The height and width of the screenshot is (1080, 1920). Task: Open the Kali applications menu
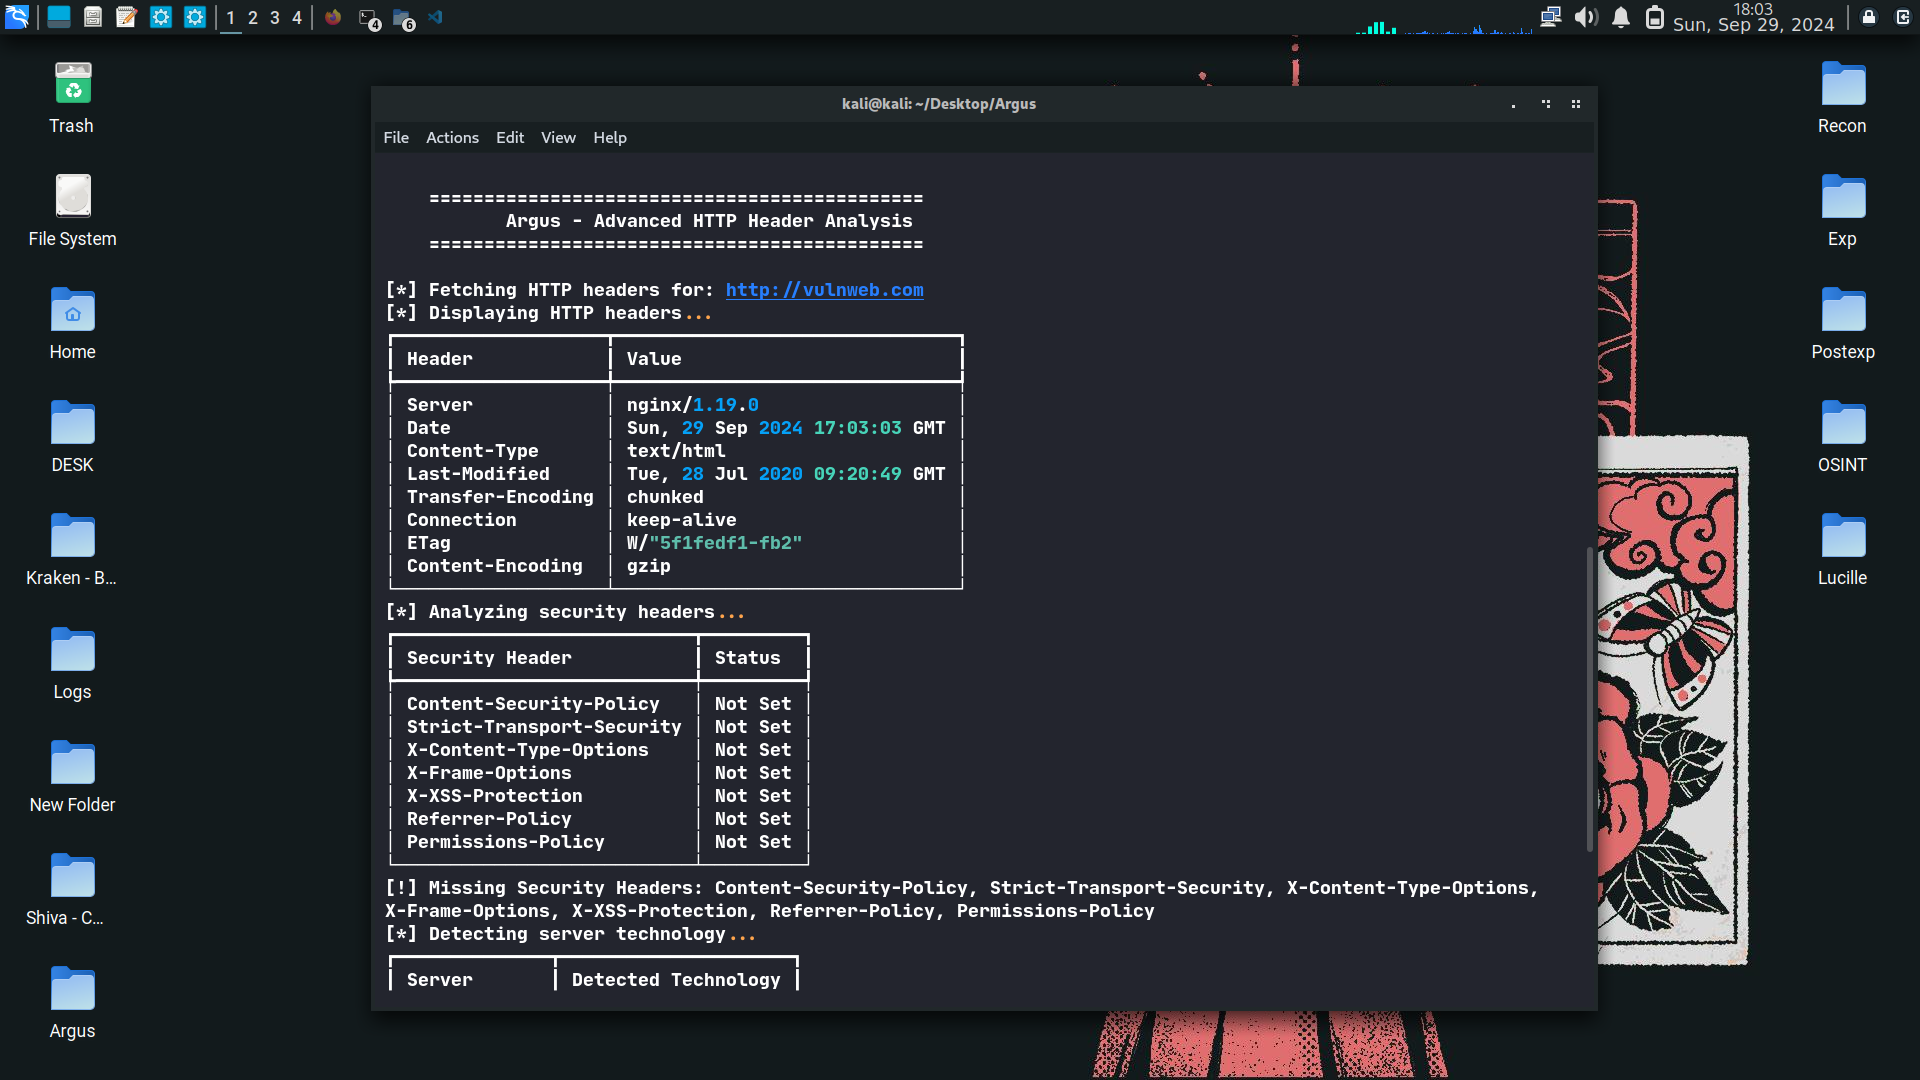pyautogui.click(x=17, y=17)
